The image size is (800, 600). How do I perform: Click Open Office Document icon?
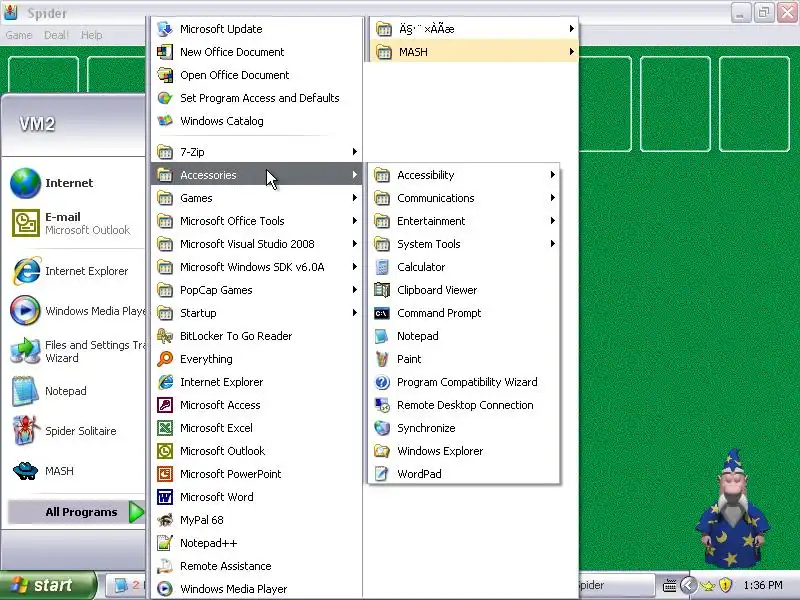(165, 75)
